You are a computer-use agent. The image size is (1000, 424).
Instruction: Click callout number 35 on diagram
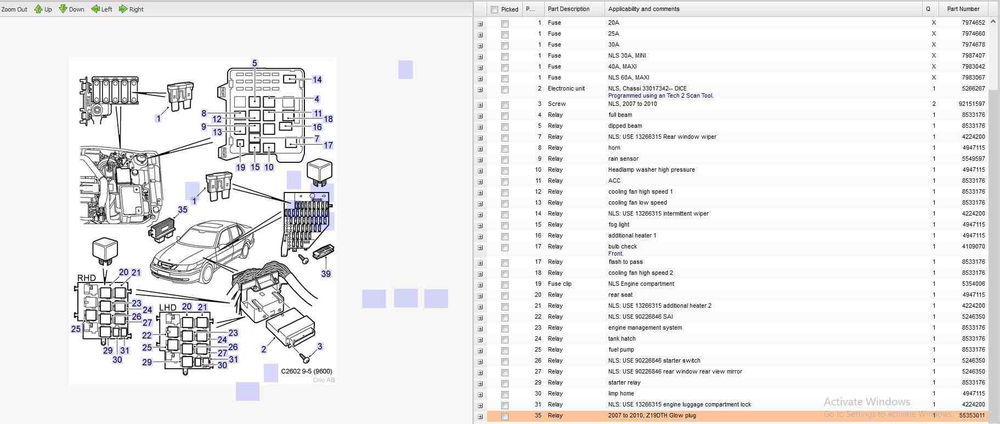(182, 210)
